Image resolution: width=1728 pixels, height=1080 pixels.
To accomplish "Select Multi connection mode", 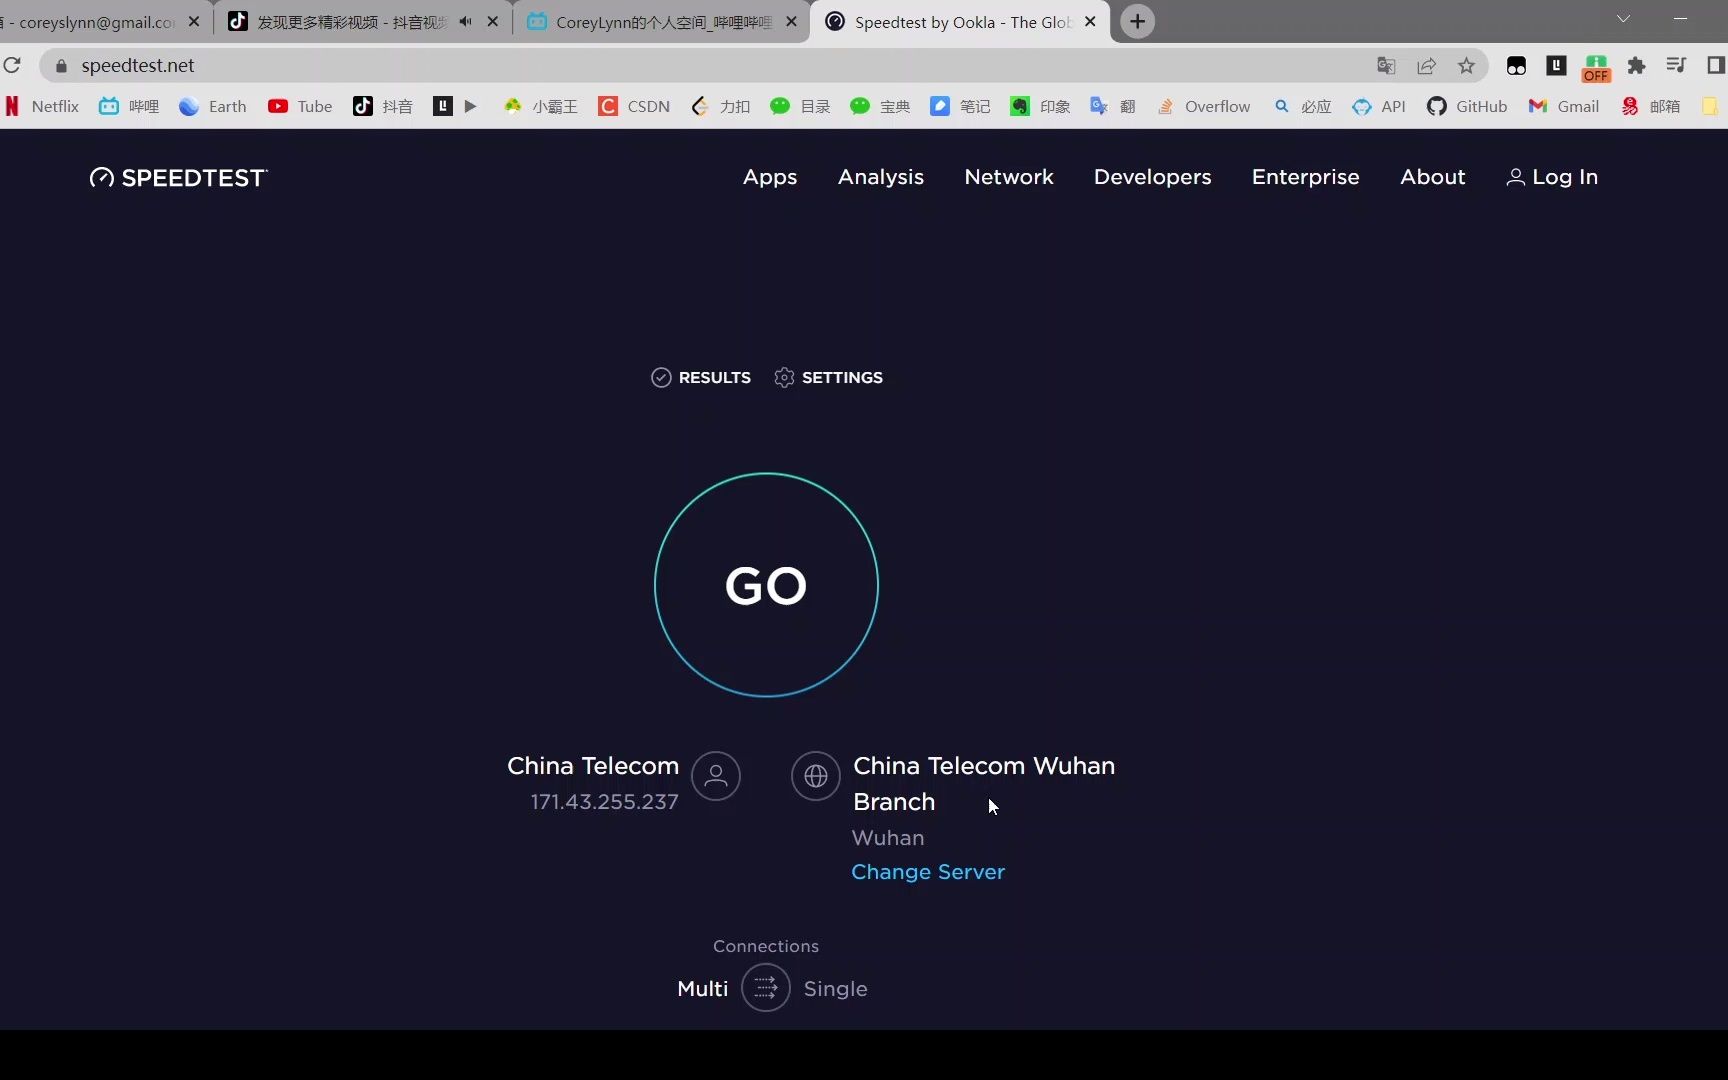I will pyautogui.click(x=702, y=989).
